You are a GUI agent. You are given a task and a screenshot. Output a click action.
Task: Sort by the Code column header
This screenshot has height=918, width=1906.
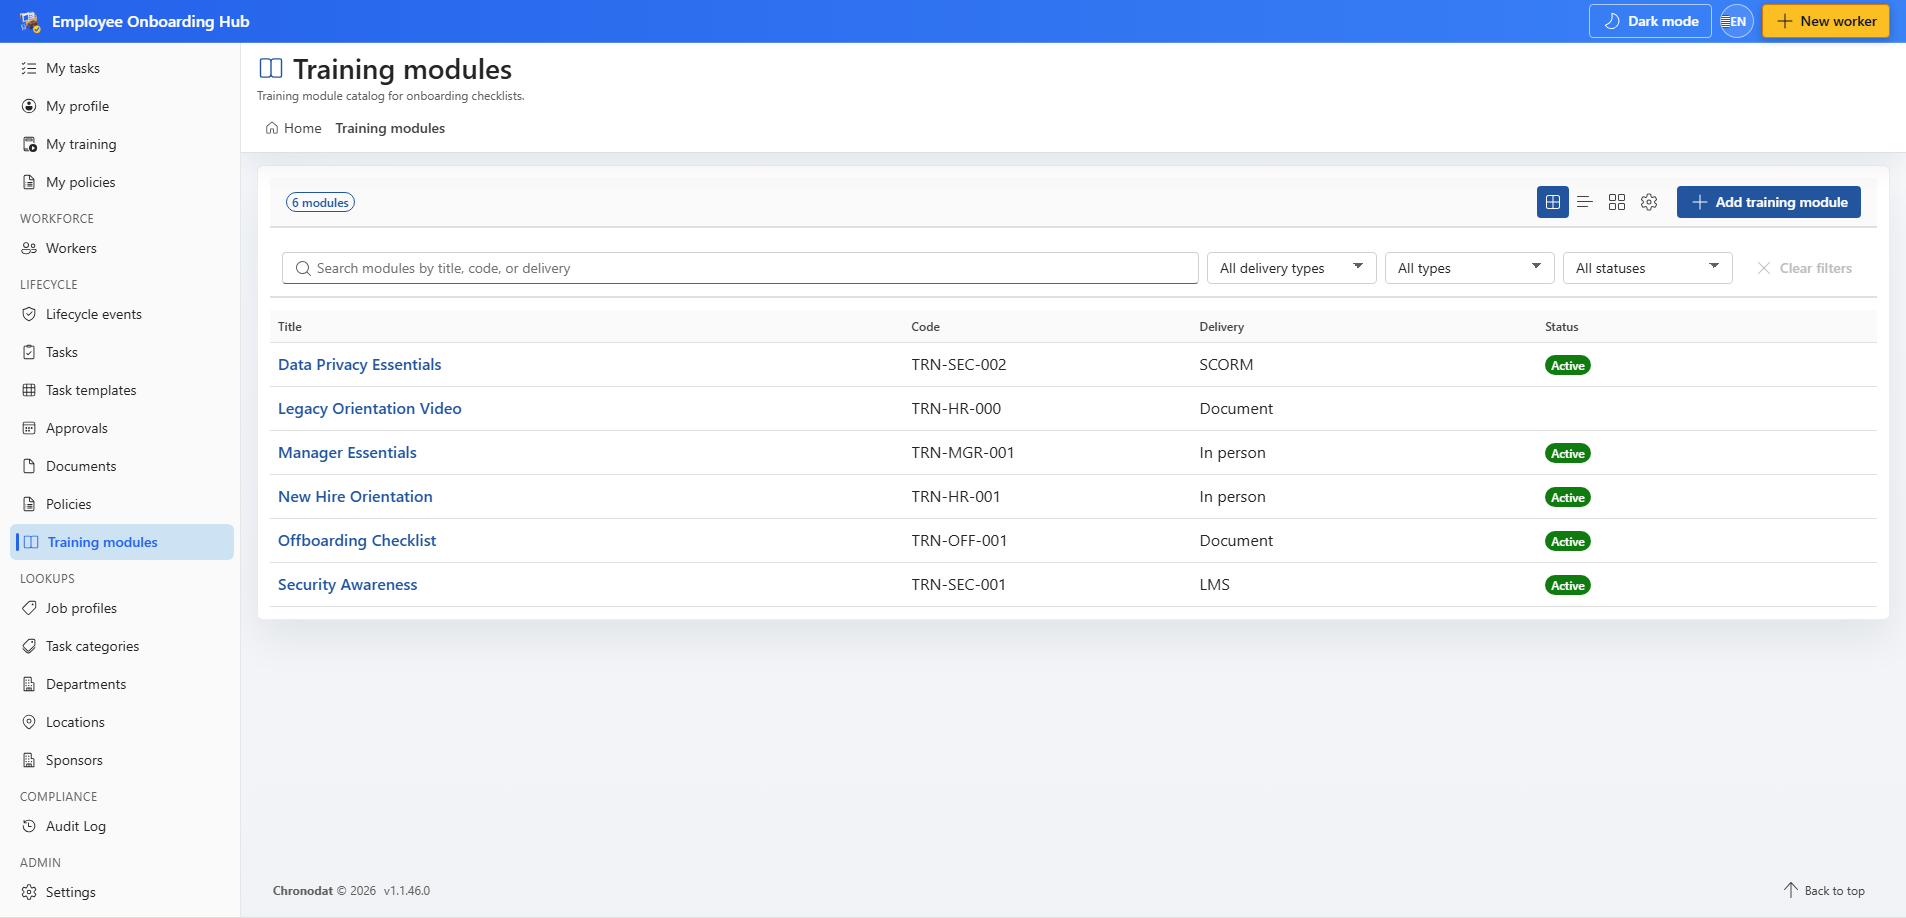point(926,327)
